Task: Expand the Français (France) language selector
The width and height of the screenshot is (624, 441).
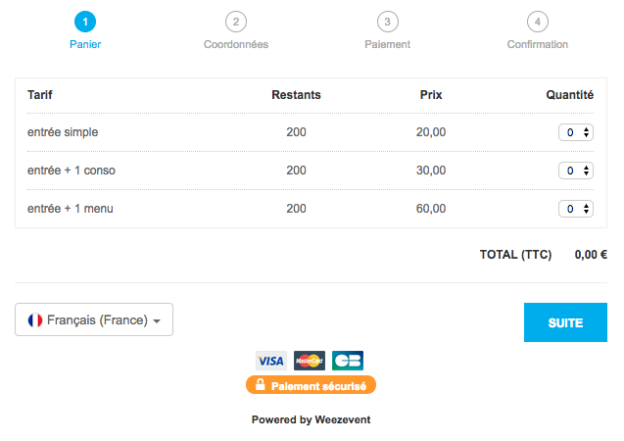Action: [x=94, y=320]
